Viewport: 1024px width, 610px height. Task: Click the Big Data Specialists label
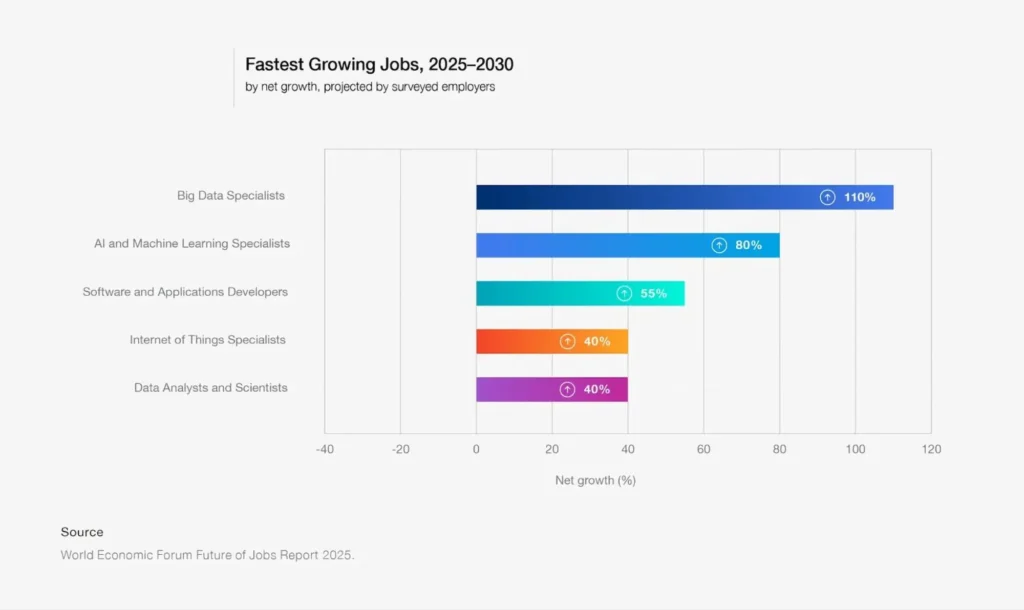(x=231, y=196)
